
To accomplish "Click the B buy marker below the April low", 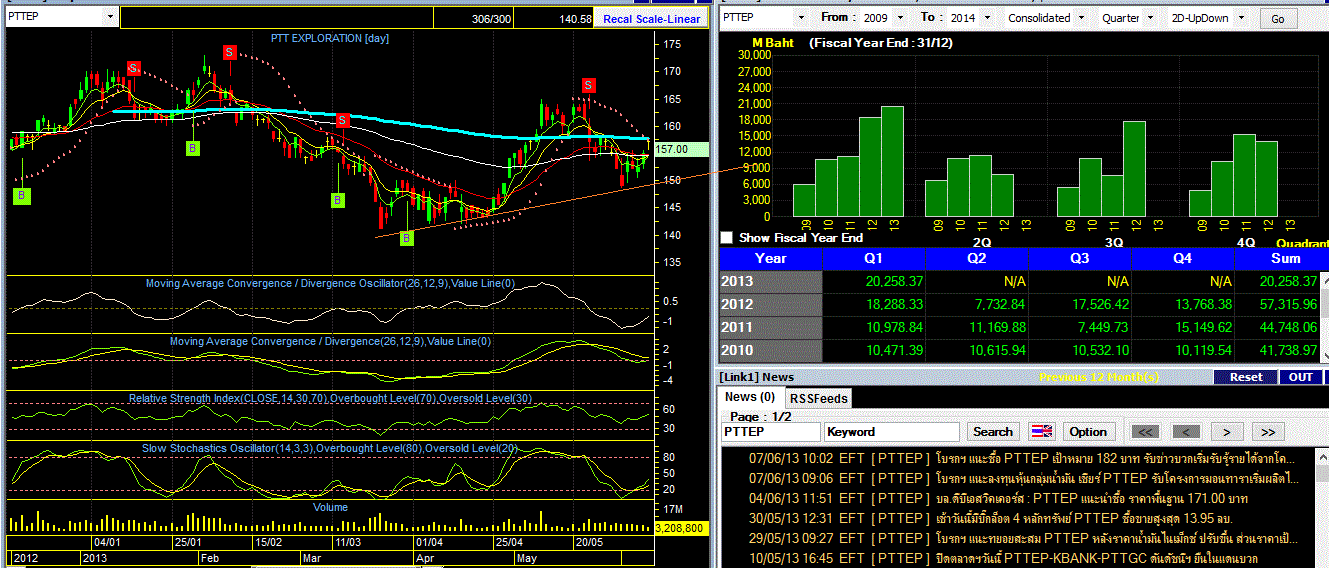I will click(x=407, y=238).
